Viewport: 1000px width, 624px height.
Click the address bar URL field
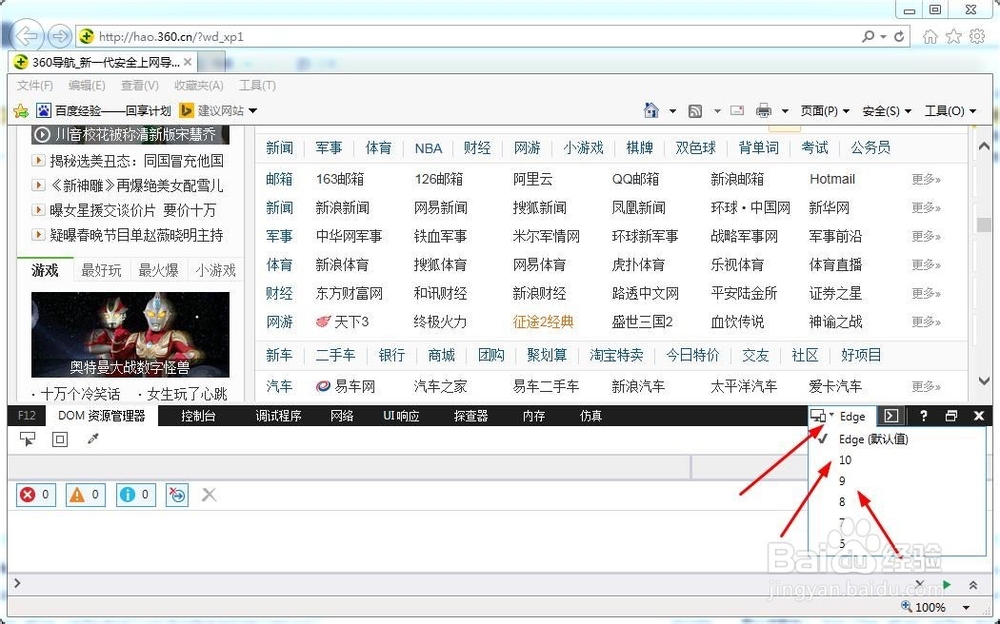click(x=469, y=36)
